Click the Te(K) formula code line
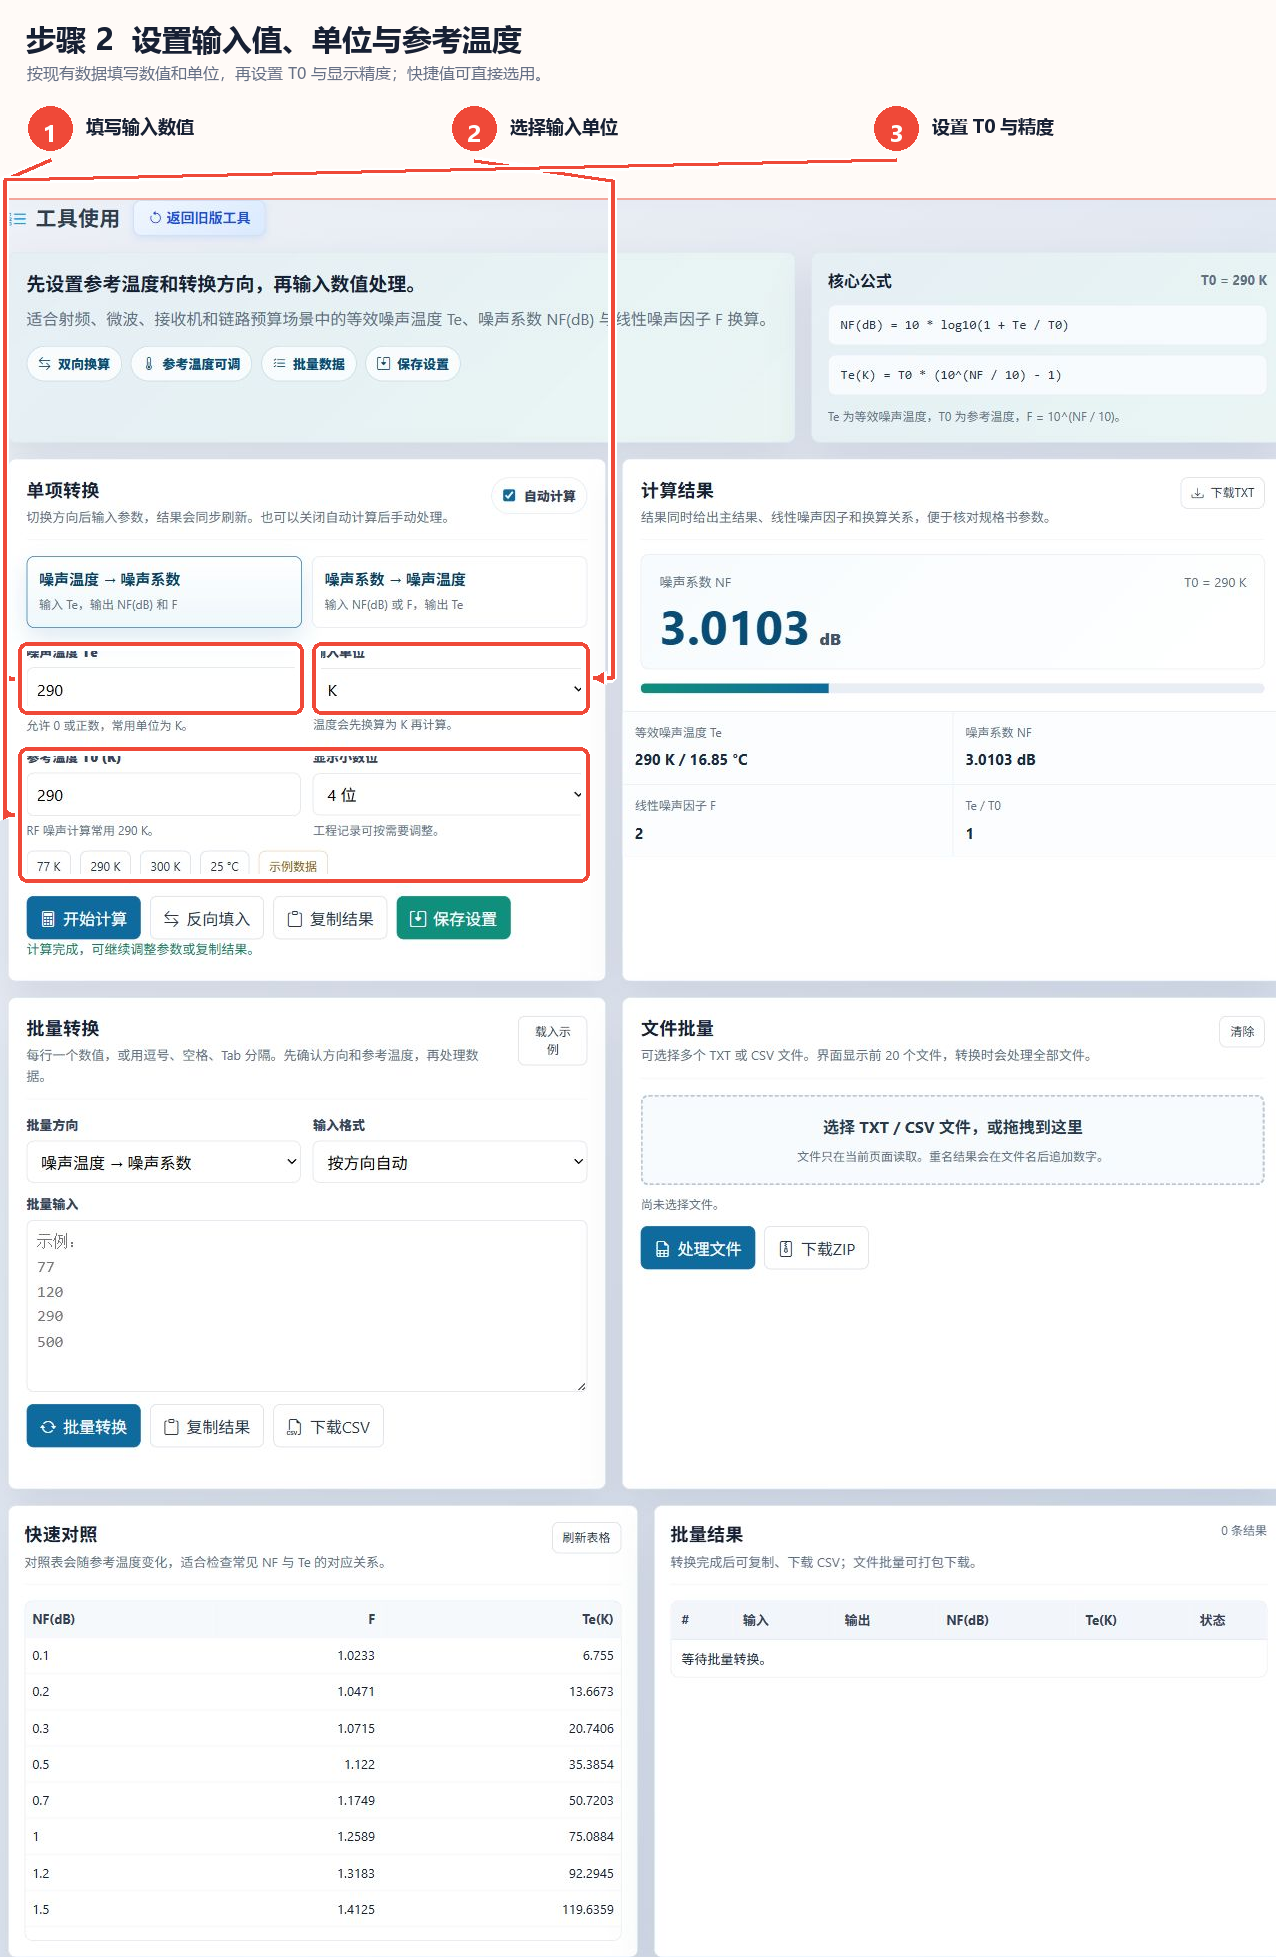The image size is (1276, 1957). [1047, 375]
